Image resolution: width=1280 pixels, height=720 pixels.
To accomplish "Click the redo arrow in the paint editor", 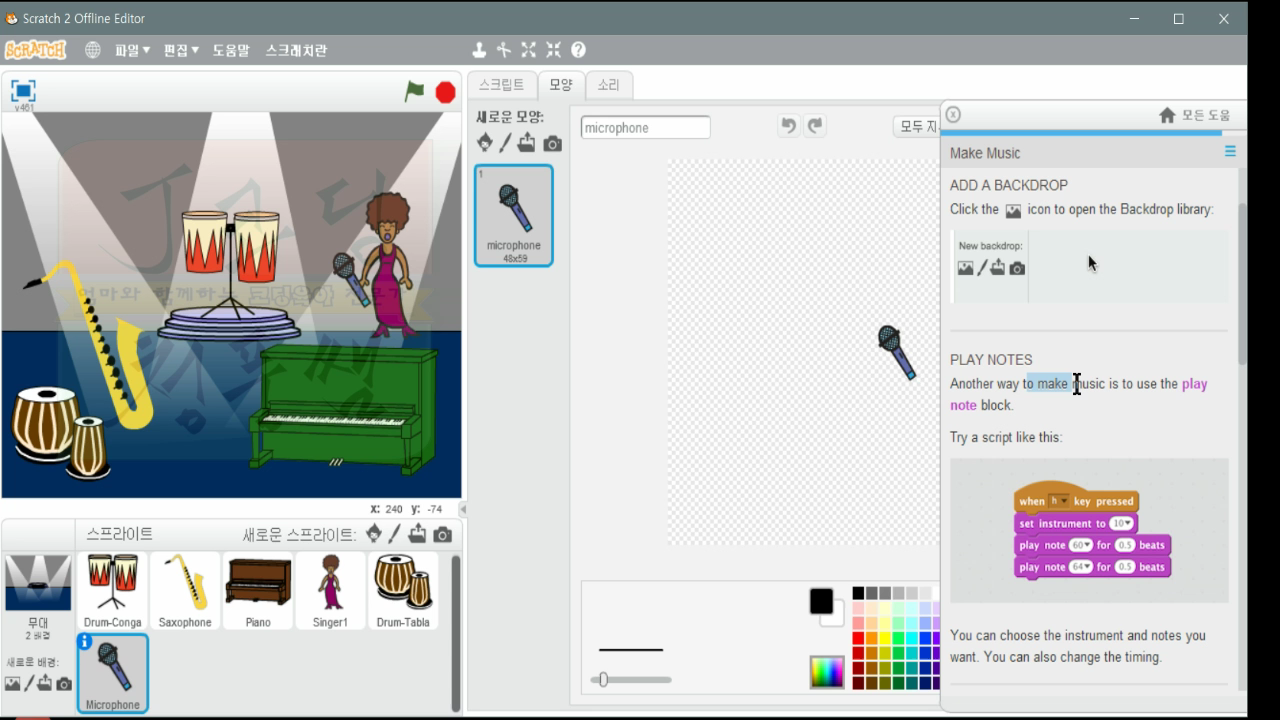I will tap(816, 125).
